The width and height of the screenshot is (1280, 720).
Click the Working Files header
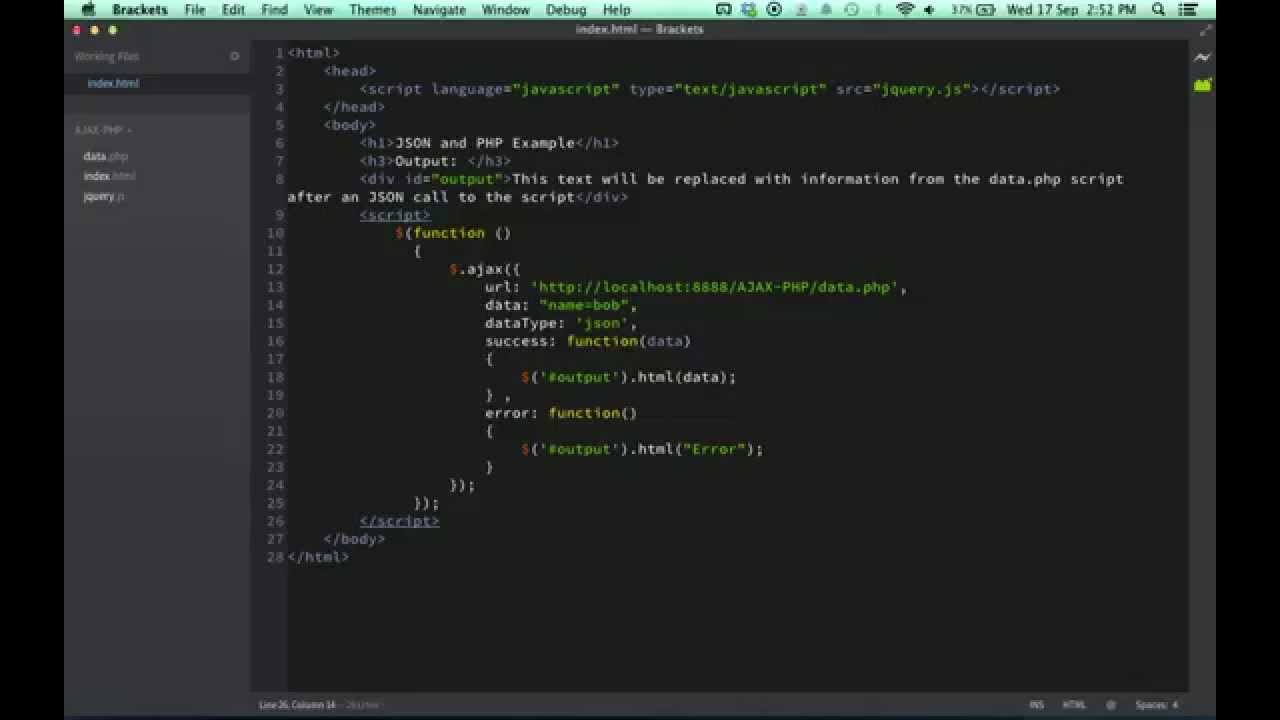[x=107, y=57]
